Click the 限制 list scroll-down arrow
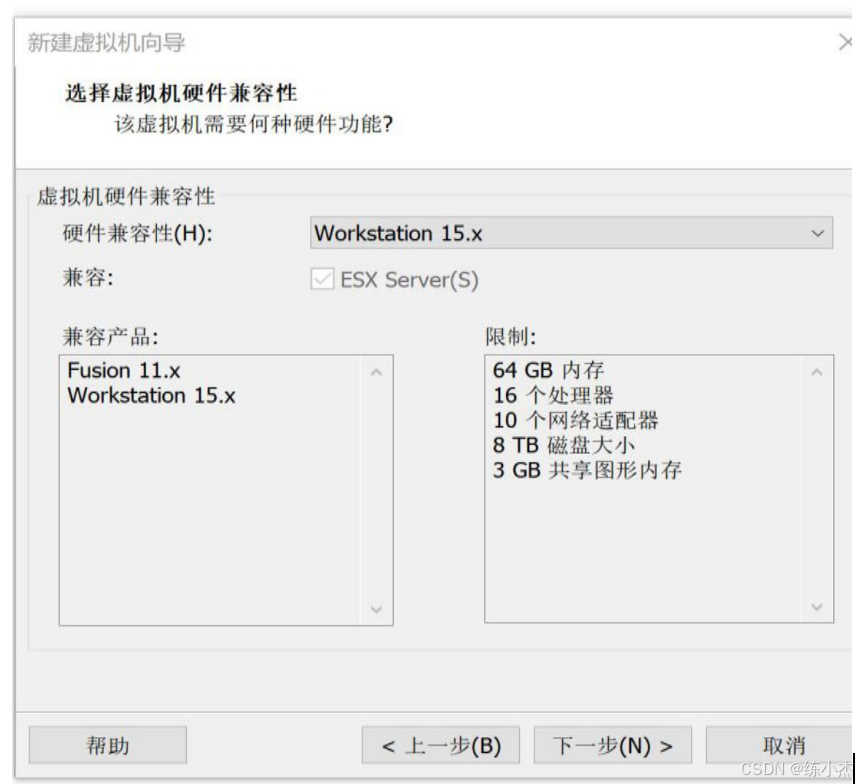Viewport: 858px width, 784px height. (816, 607)
